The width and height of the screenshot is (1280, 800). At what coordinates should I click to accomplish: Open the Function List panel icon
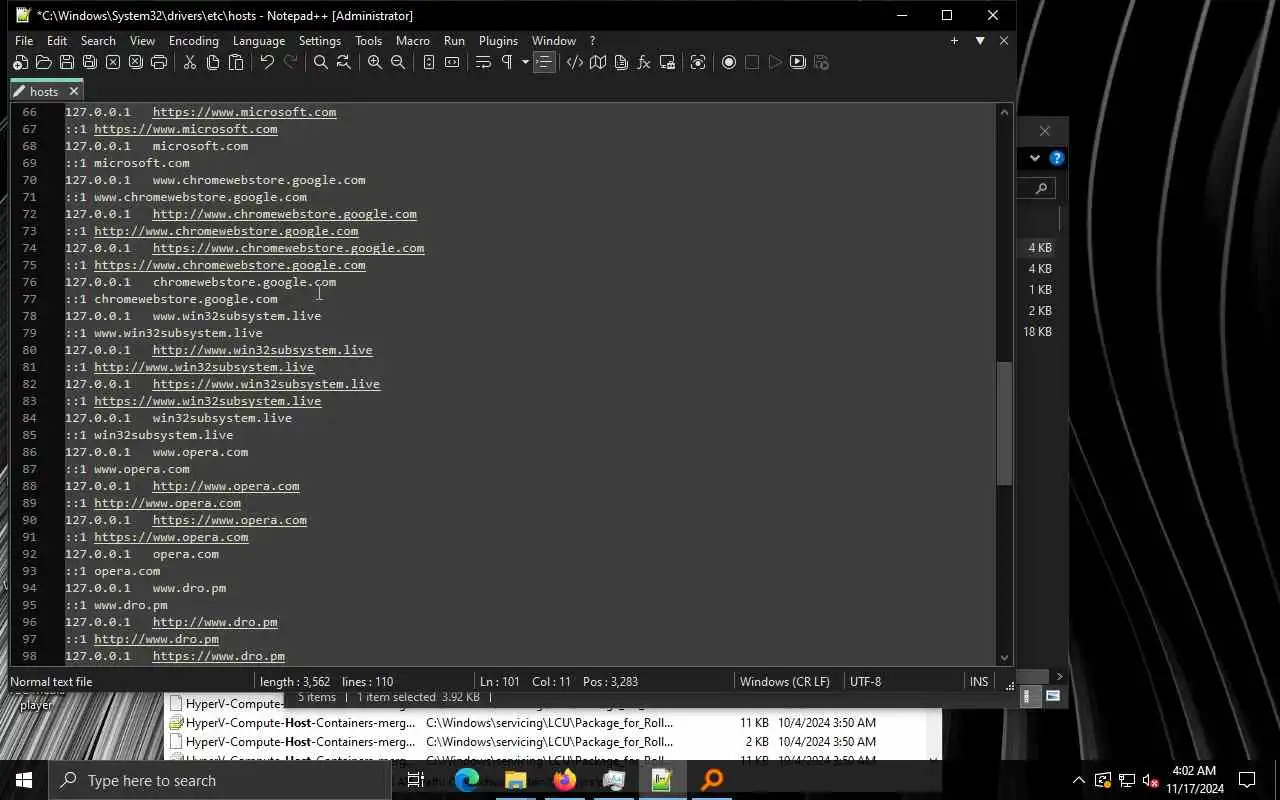point(643,62)
